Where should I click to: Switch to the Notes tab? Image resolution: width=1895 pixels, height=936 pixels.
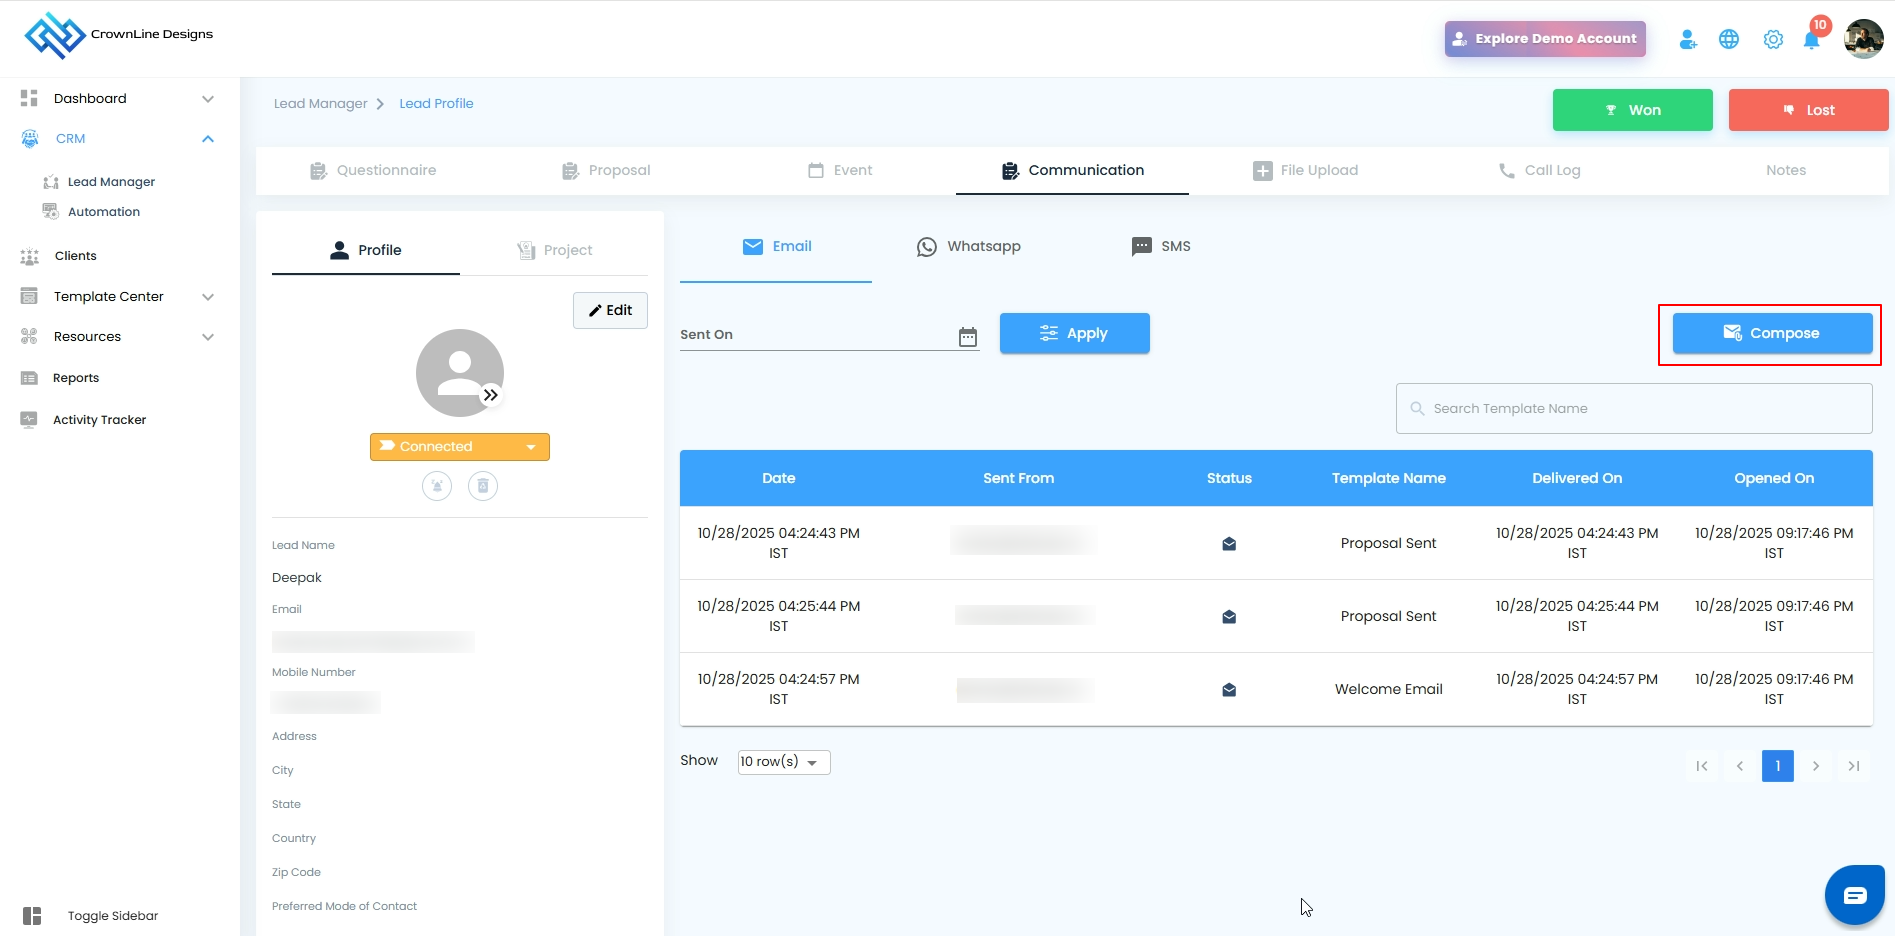(1785, 171)
